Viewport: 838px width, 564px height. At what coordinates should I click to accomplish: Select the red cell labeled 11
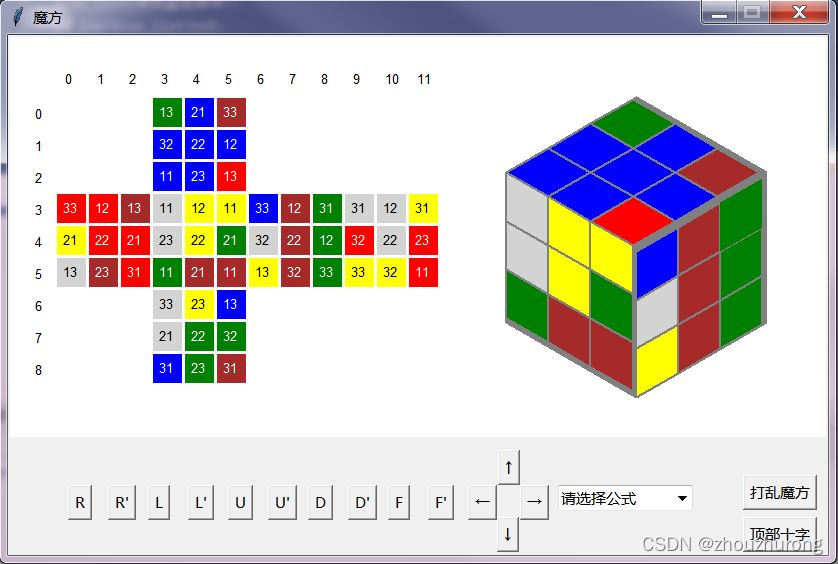[423, 273]
